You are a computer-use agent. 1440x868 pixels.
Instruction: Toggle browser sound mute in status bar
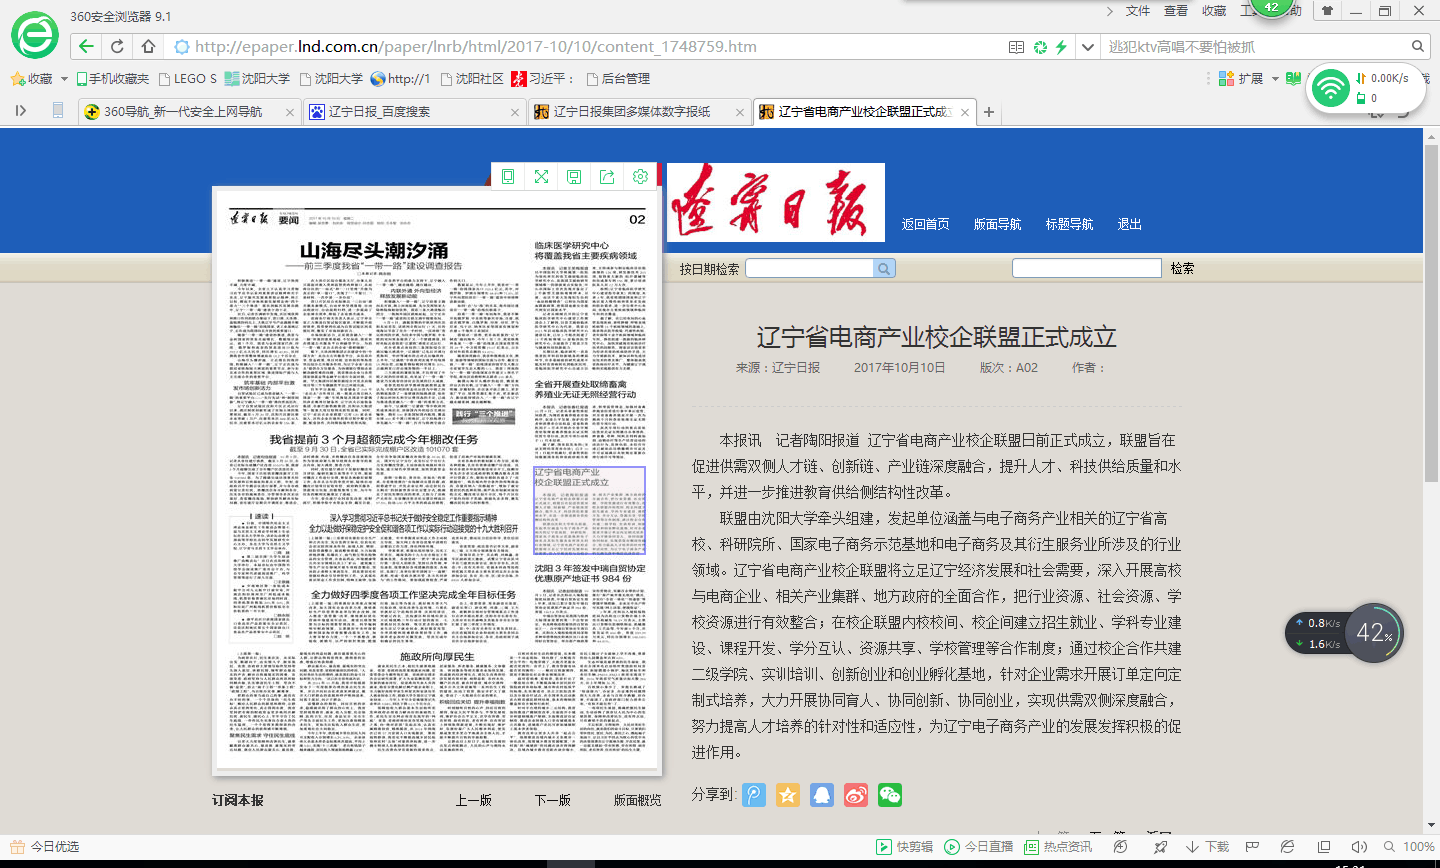(1358, 847)
